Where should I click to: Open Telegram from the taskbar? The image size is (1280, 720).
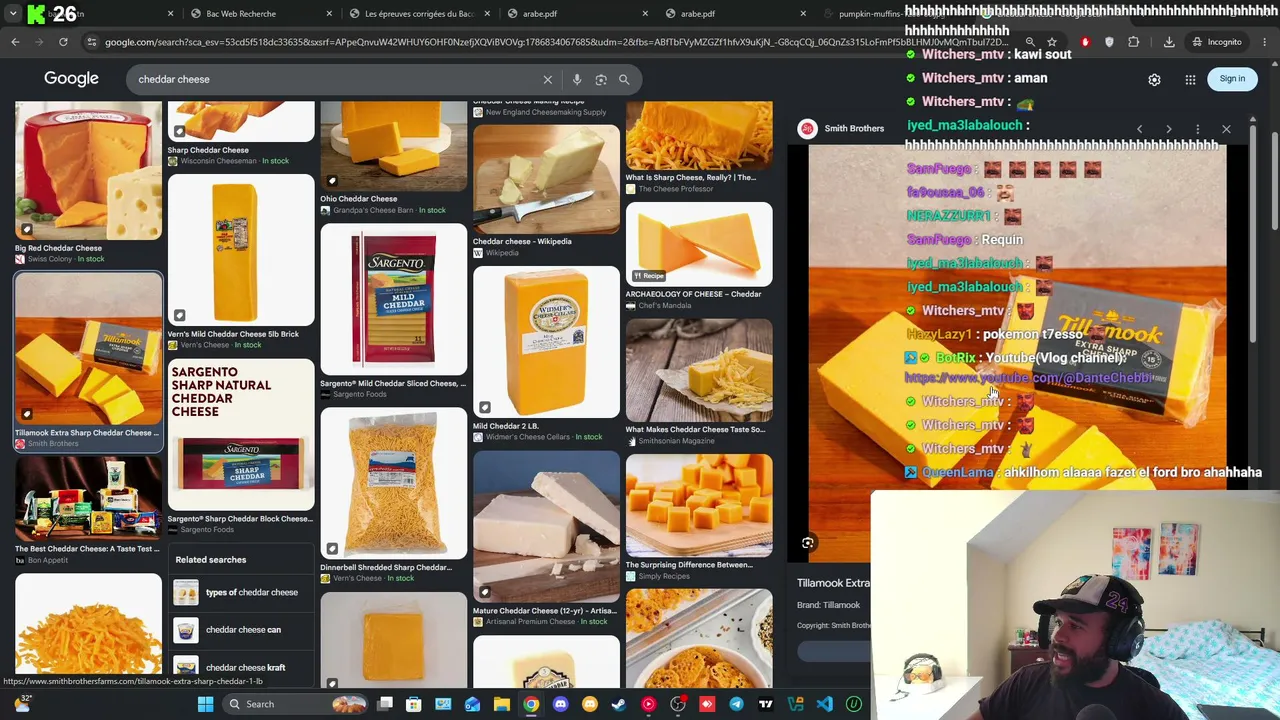(x=736, y=704)
